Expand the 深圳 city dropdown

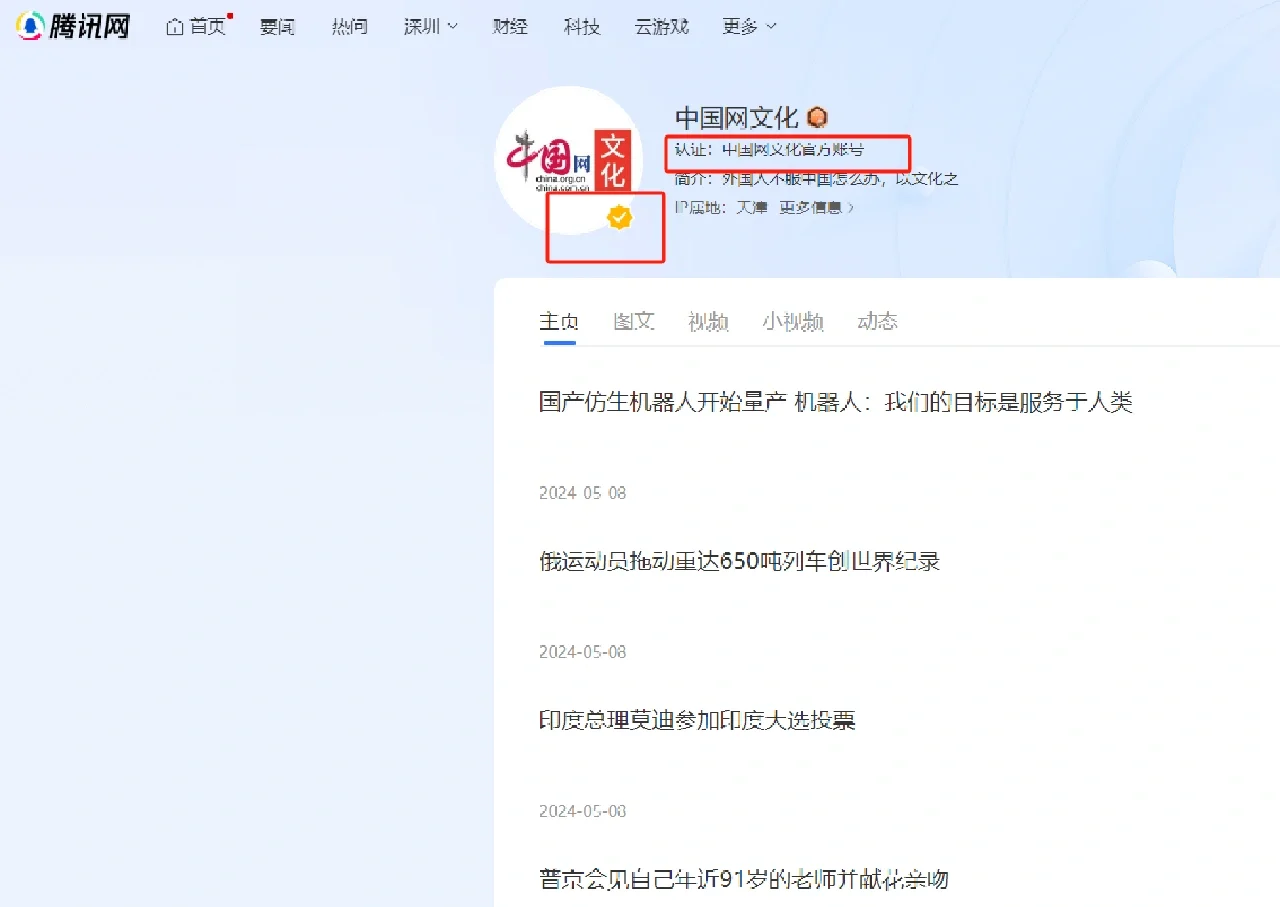[431, 27]
